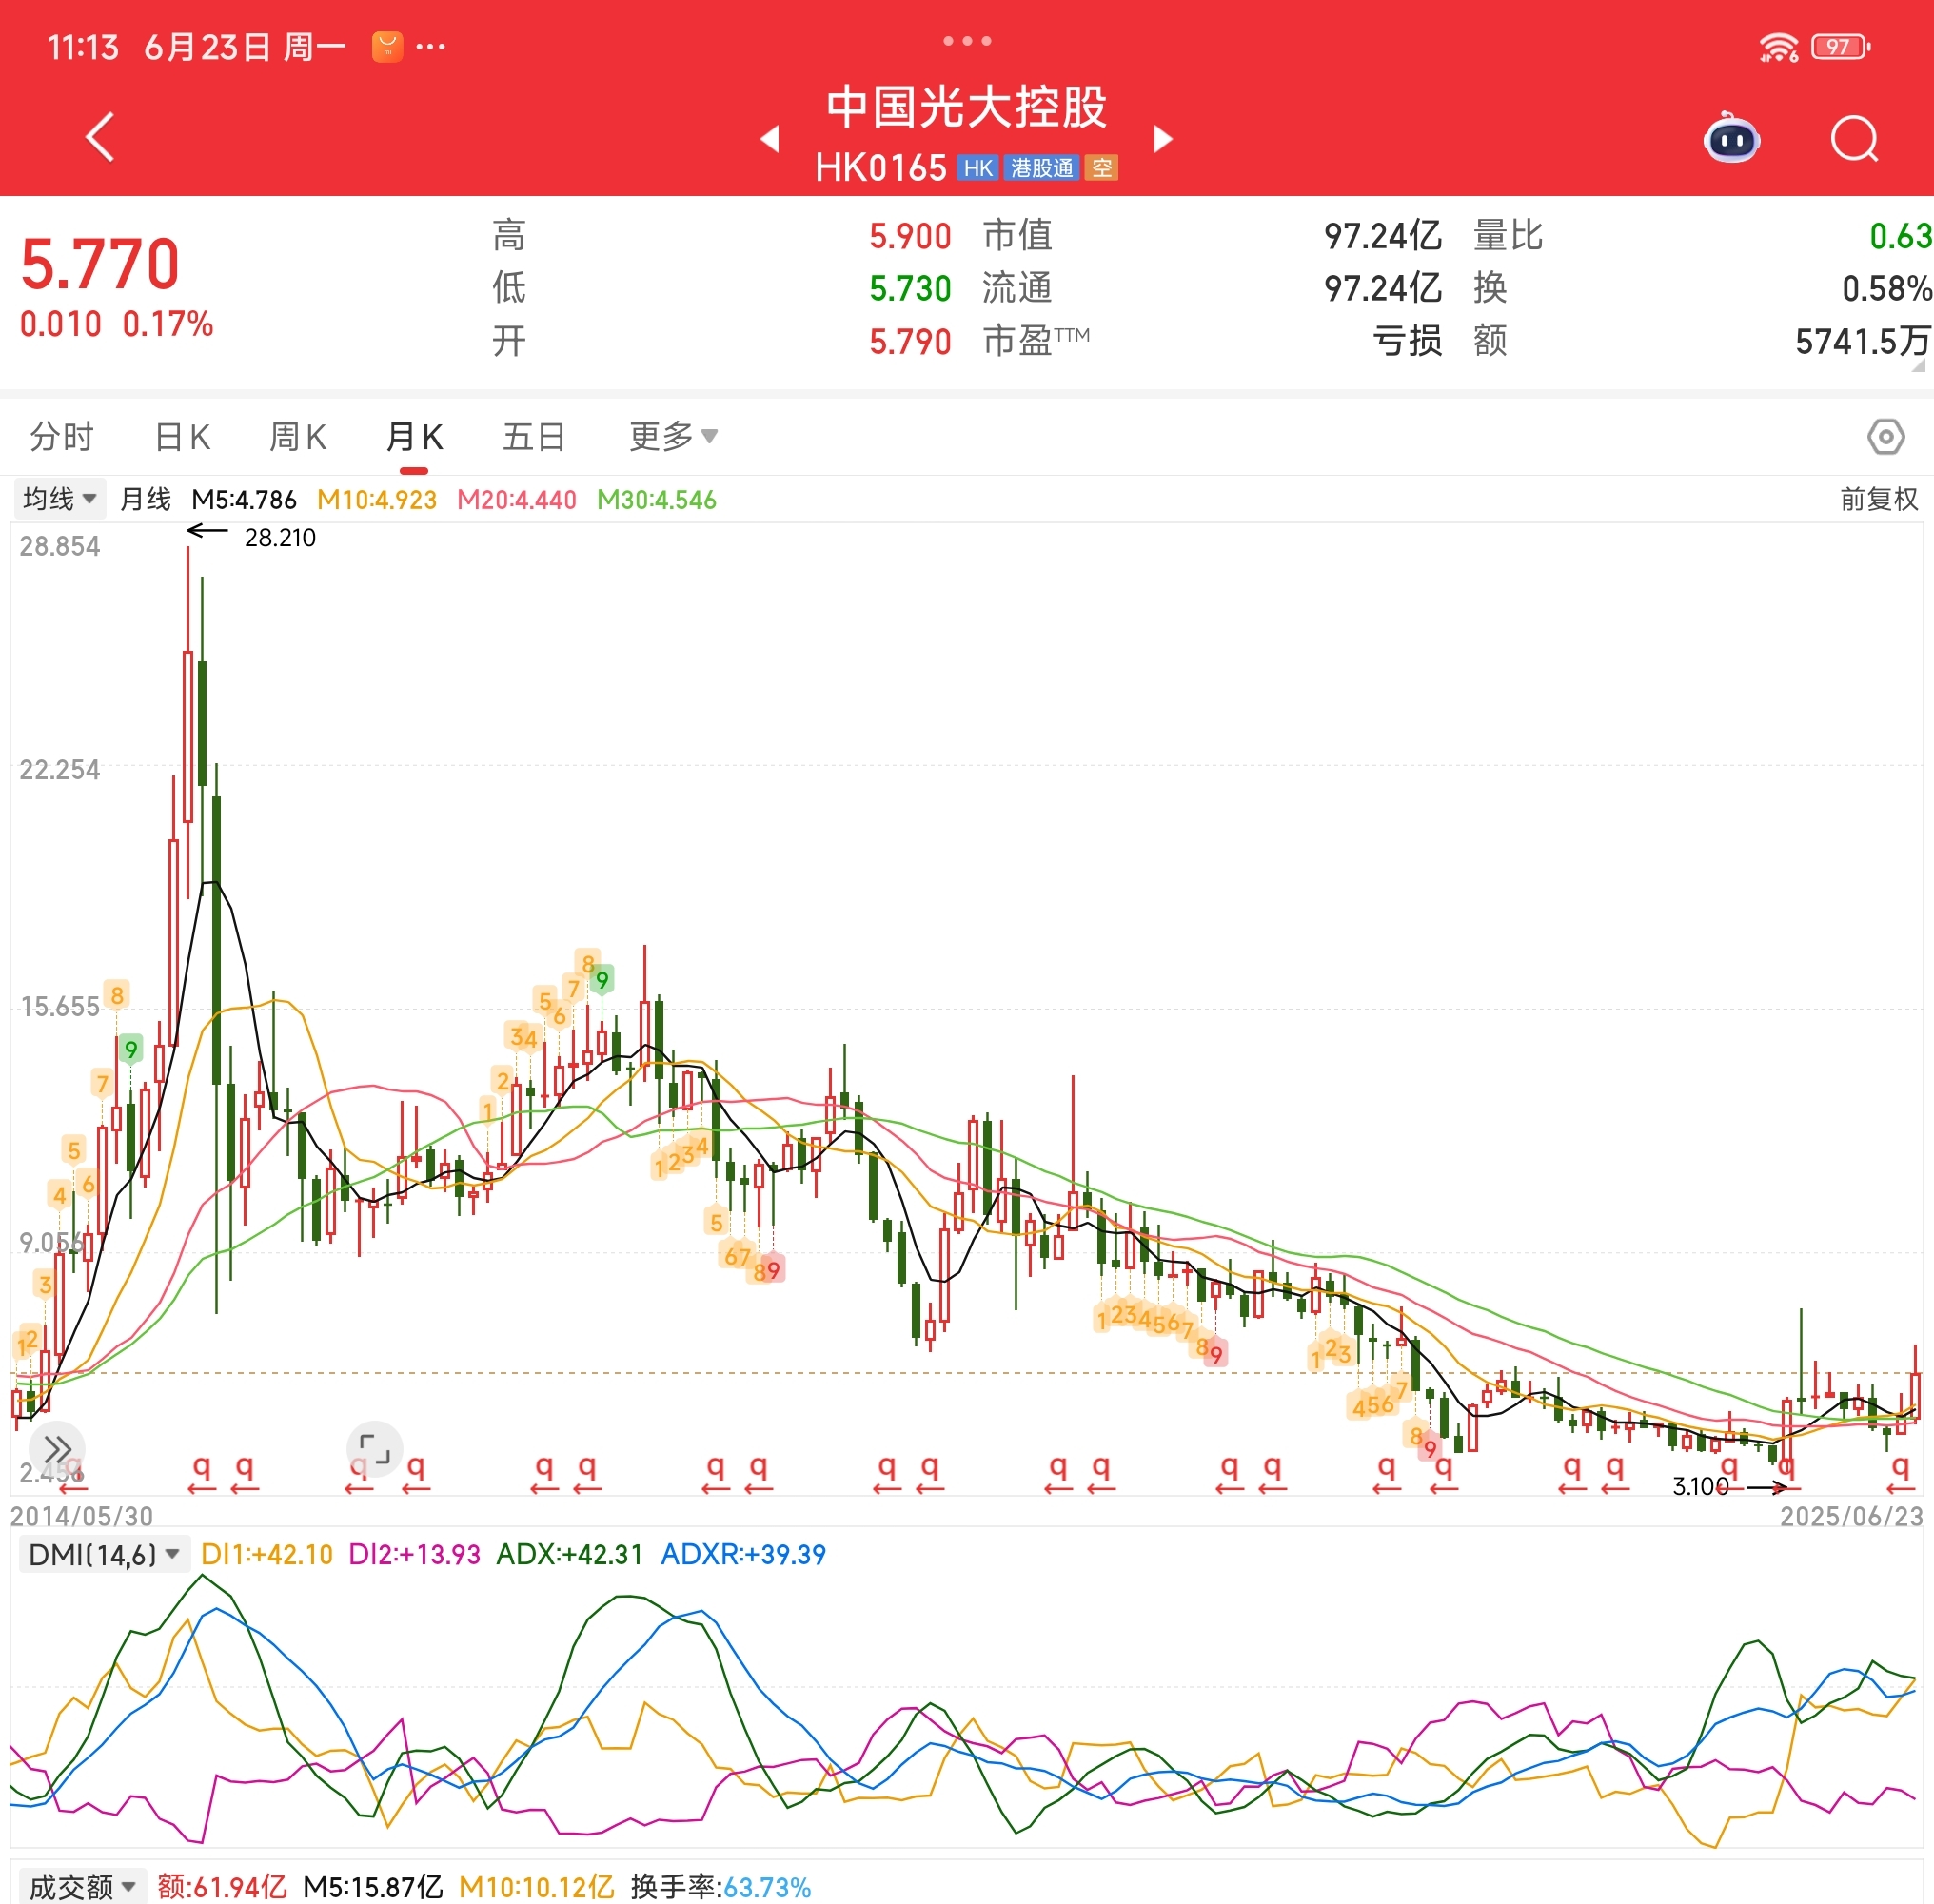Tap the Wi-Fi status icon
The width and height of the screenshot is (1934, 1904).
click(1779, 47)
